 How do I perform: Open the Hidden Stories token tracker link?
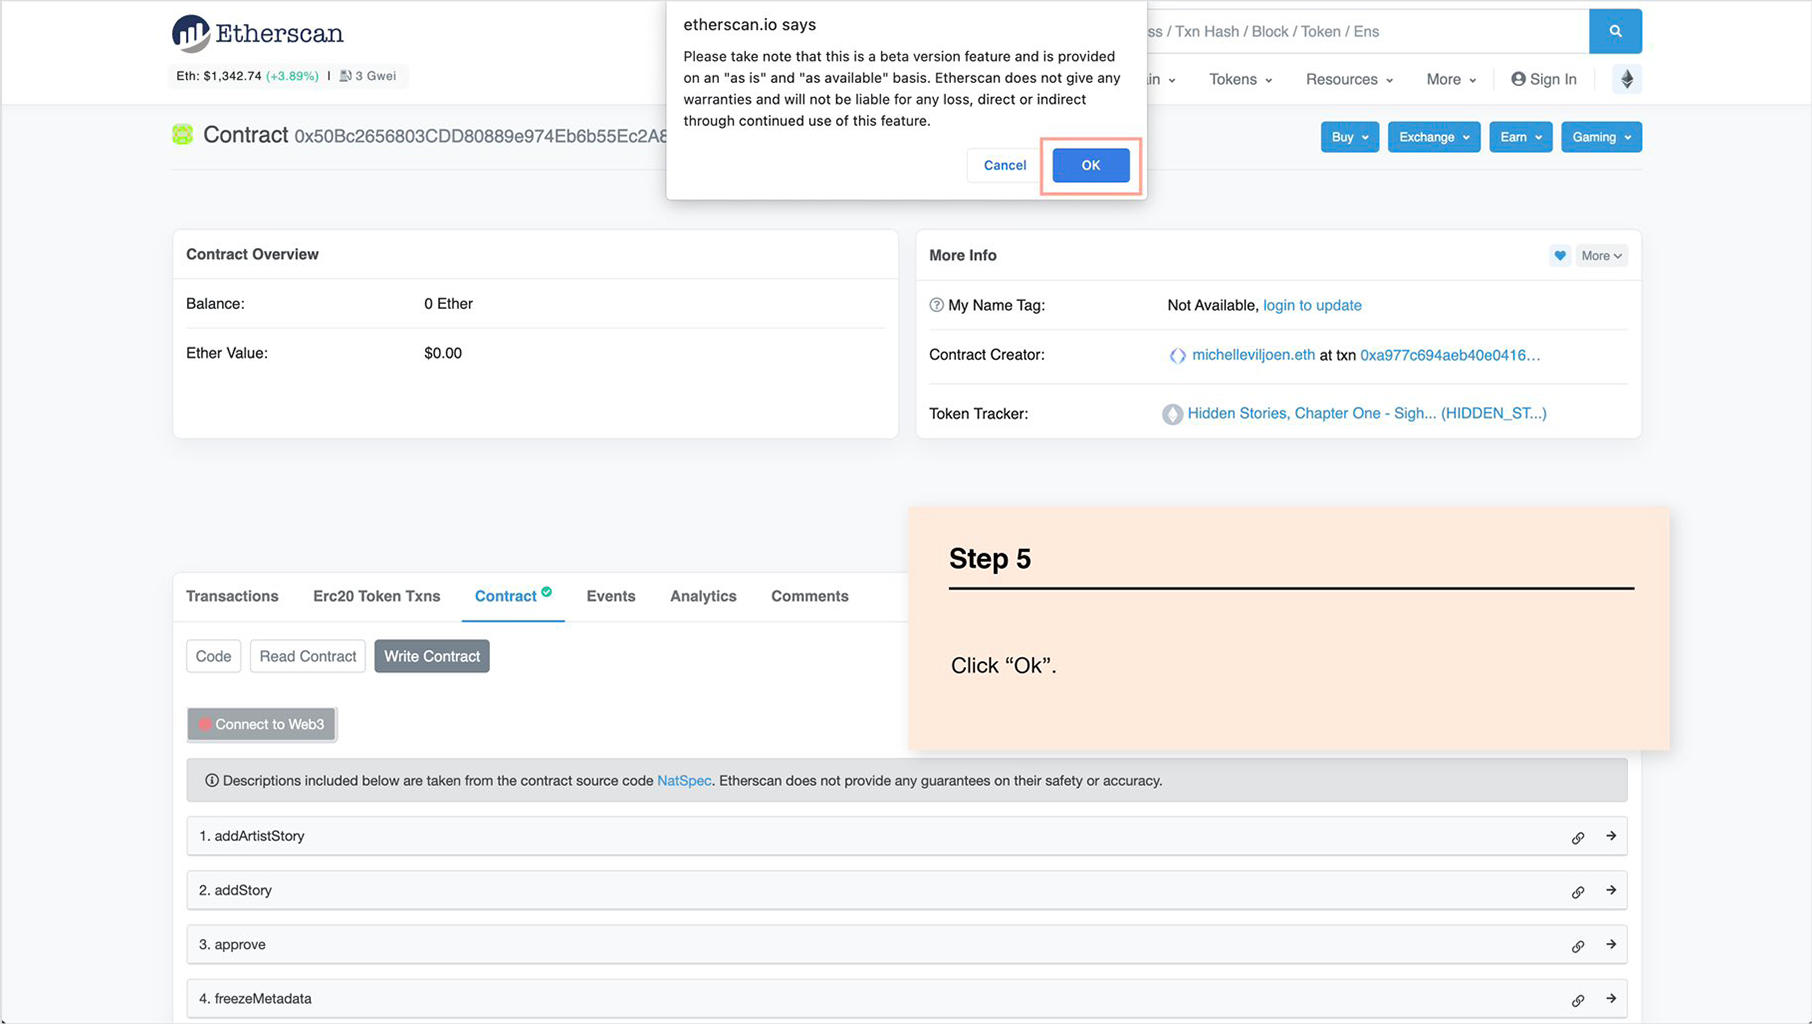(x=1367, y=413)
